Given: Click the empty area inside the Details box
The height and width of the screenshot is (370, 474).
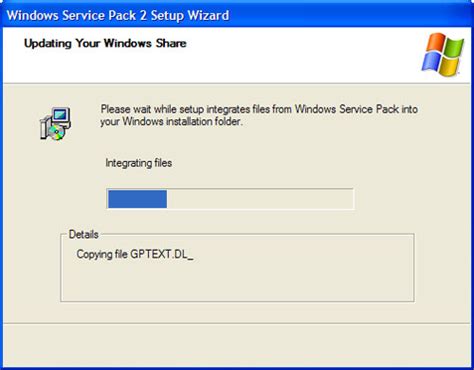Looking at the screenshot, I should click(237, 282).
